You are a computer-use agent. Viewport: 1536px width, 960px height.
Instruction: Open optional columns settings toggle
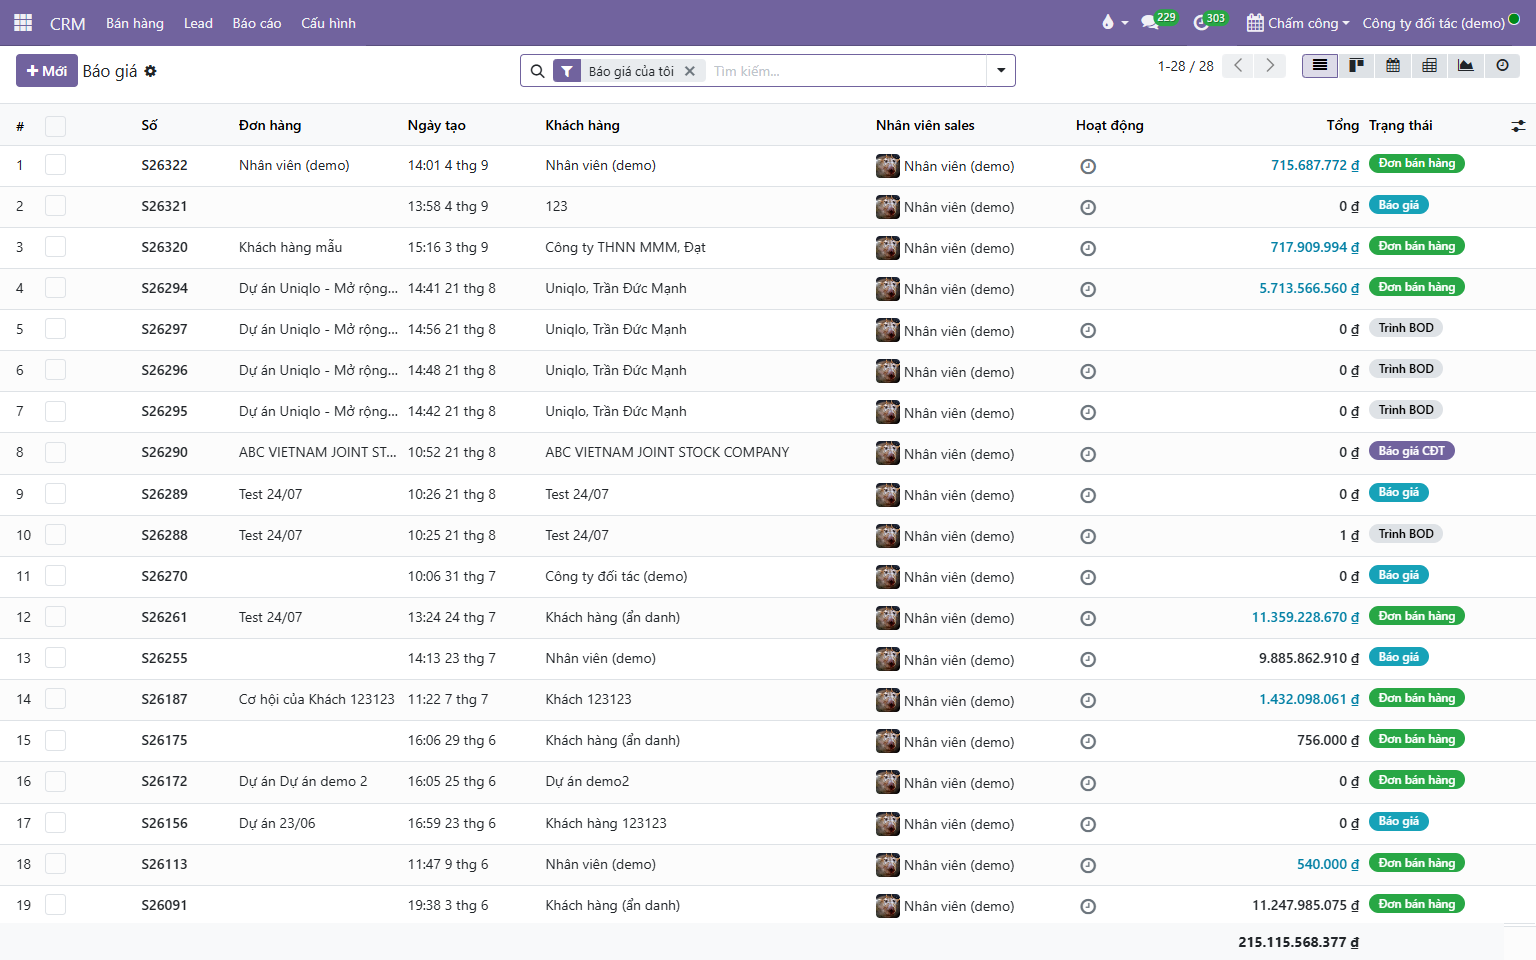tap(1518, 126)
